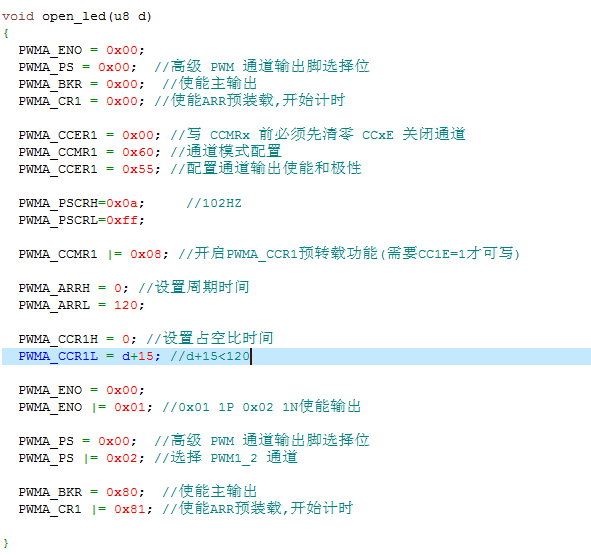Click the u8 d parameter
This screenshot has width=591, height=555.
pos(130,17)
